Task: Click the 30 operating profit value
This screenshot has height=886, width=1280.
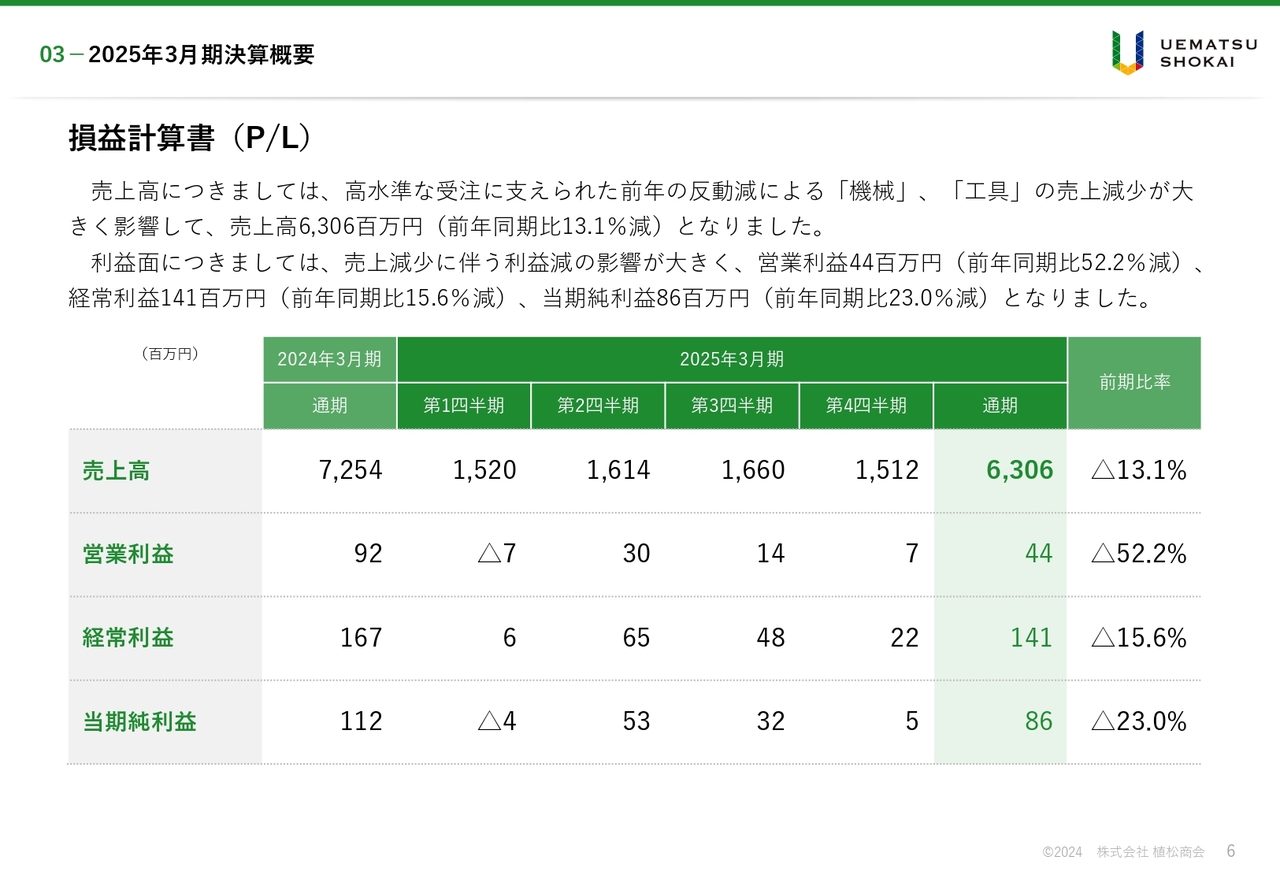Action: (x=637, y=554)
